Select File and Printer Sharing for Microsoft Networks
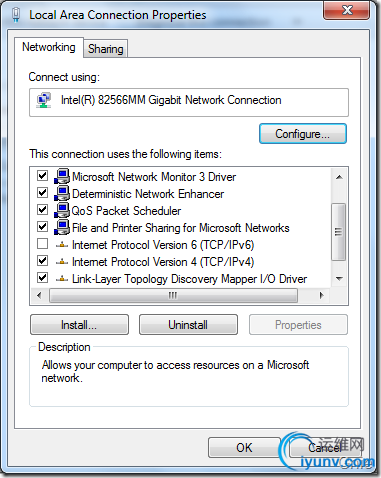This screenshot has height=478, width=381. pyautogui.click(x=181, y=228)
